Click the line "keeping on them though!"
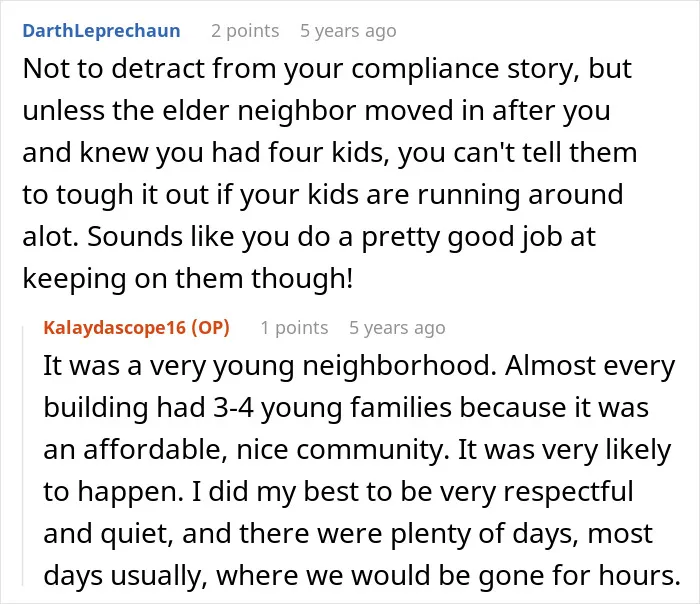This screenshot has width=700, height=604. tap(188, 279)
